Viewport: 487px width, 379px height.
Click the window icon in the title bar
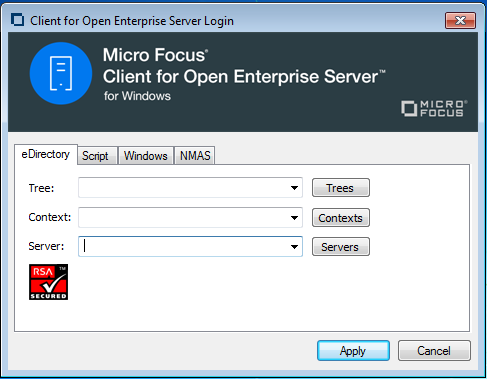coord(17,20)
